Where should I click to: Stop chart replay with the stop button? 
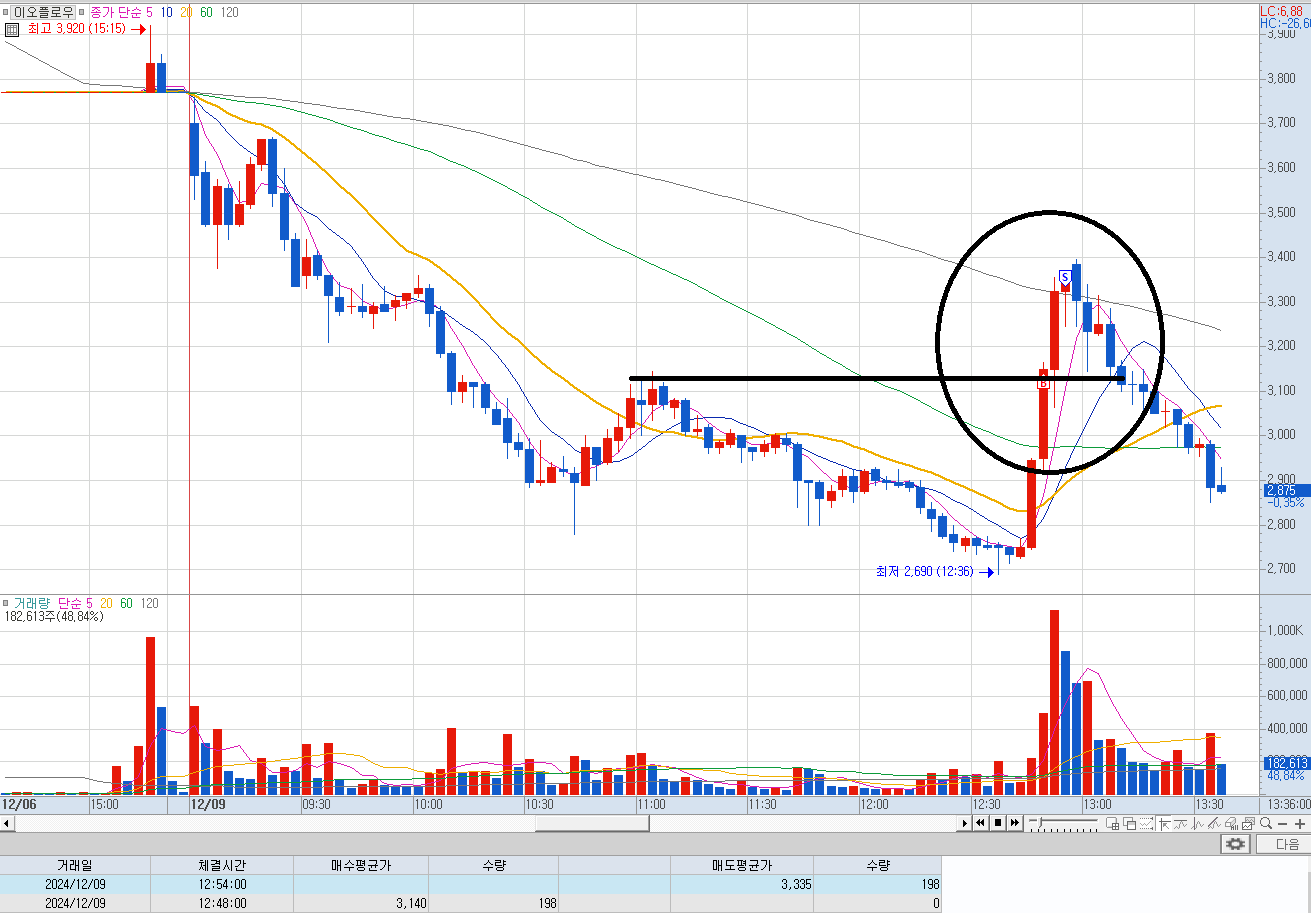click(x=998, y=823)
